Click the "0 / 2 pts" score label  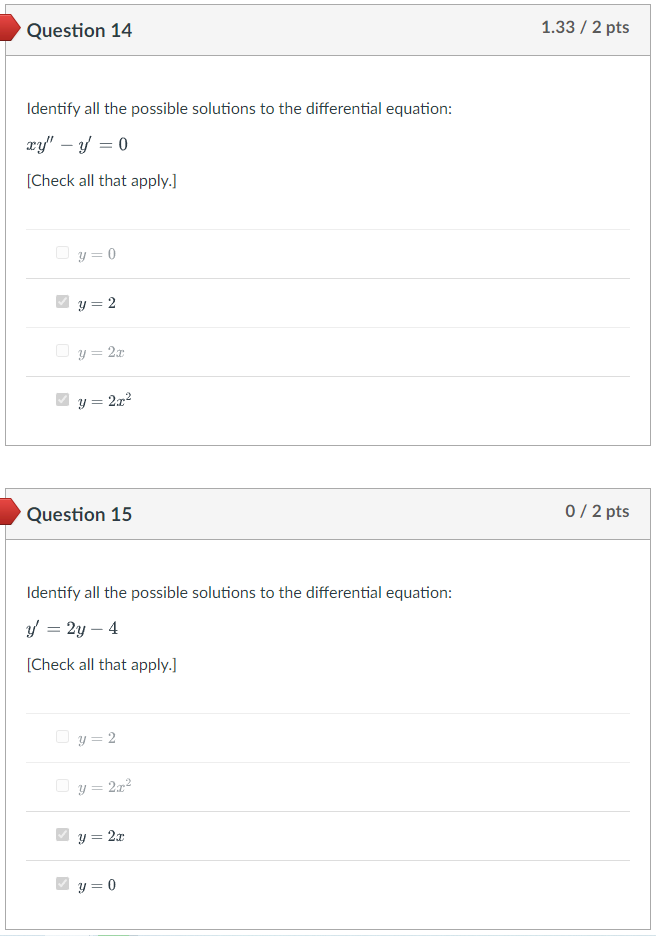595,511
